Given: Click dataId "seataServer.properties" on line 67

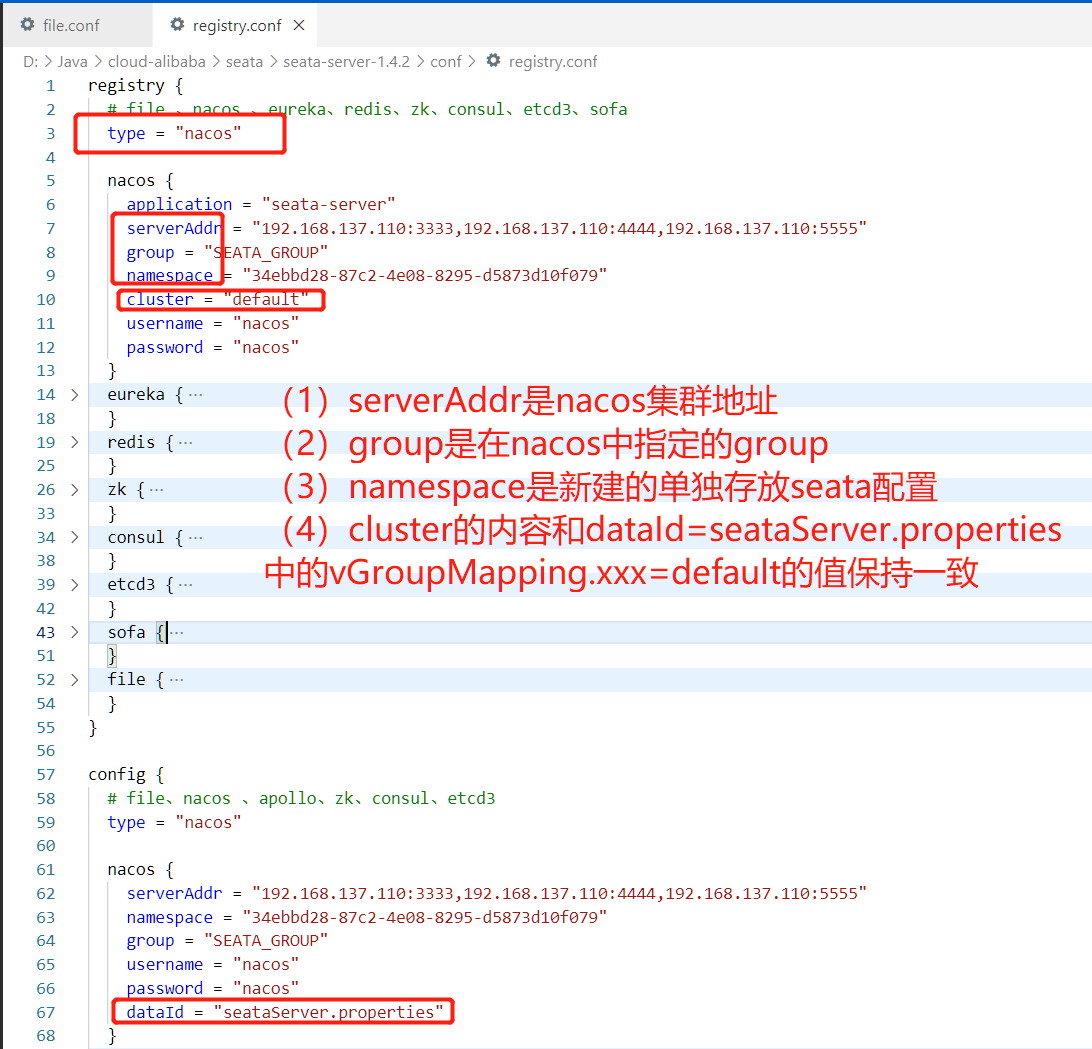Looking at the screenshot, I should 285,1012.
